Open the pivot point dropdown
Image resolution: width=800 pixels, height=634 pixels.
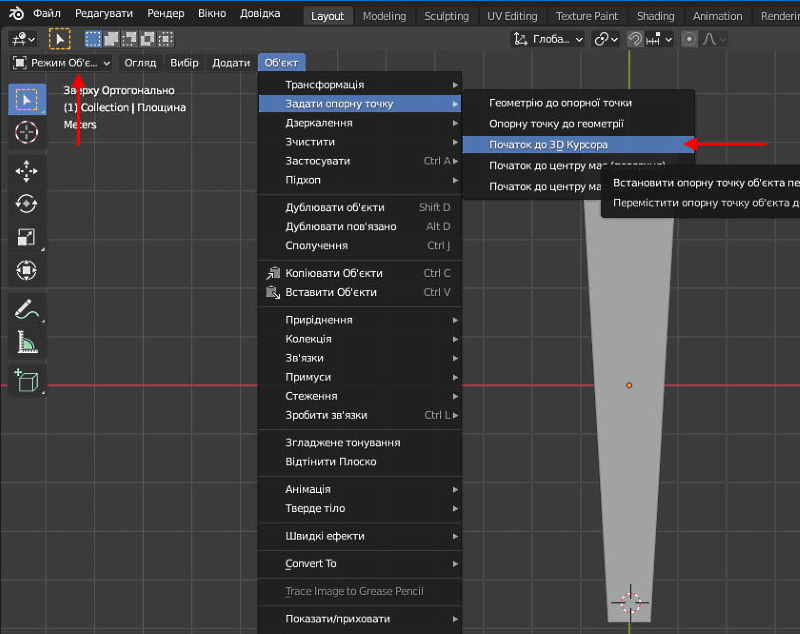click(606, 39)
